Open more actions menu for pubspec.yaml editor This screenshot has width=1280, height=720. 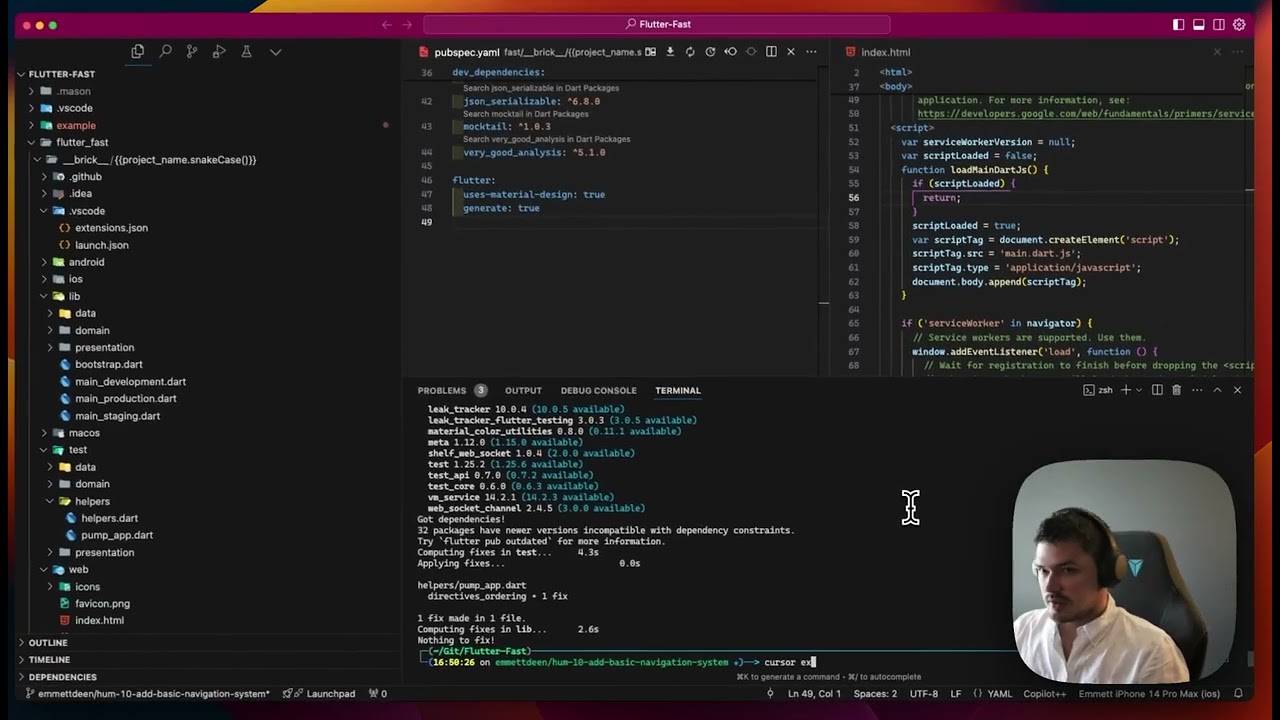(811, 52)
